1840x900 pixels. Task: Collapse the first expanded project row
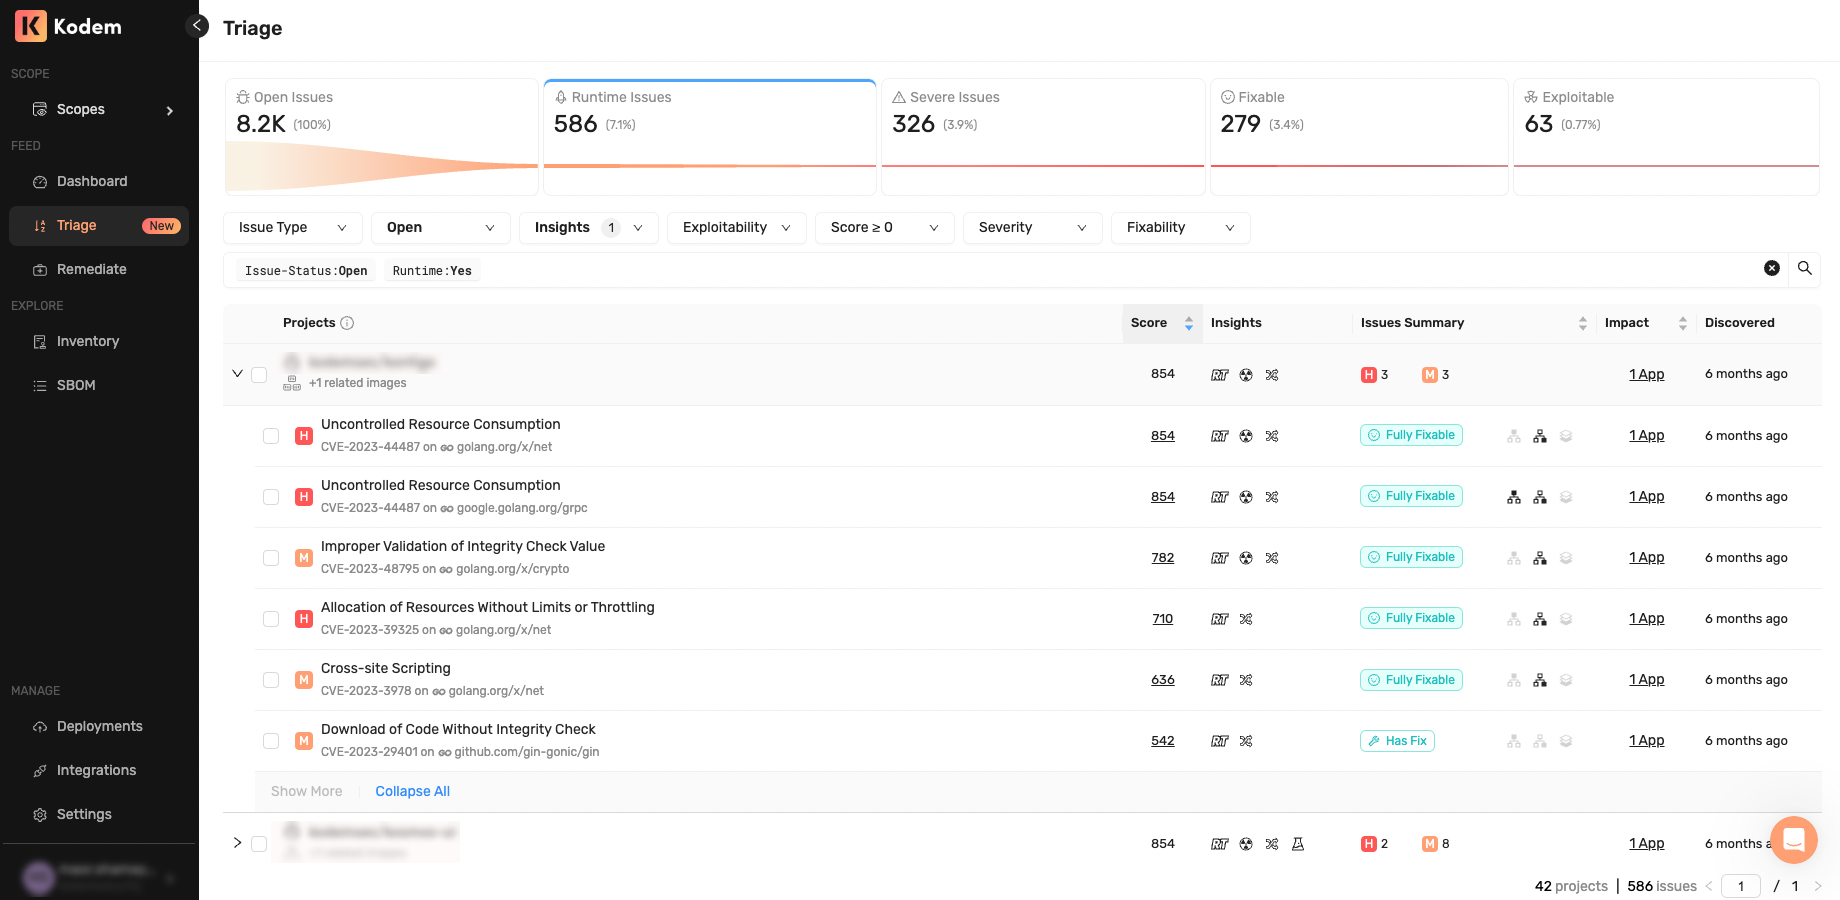(x=237, y=374)
